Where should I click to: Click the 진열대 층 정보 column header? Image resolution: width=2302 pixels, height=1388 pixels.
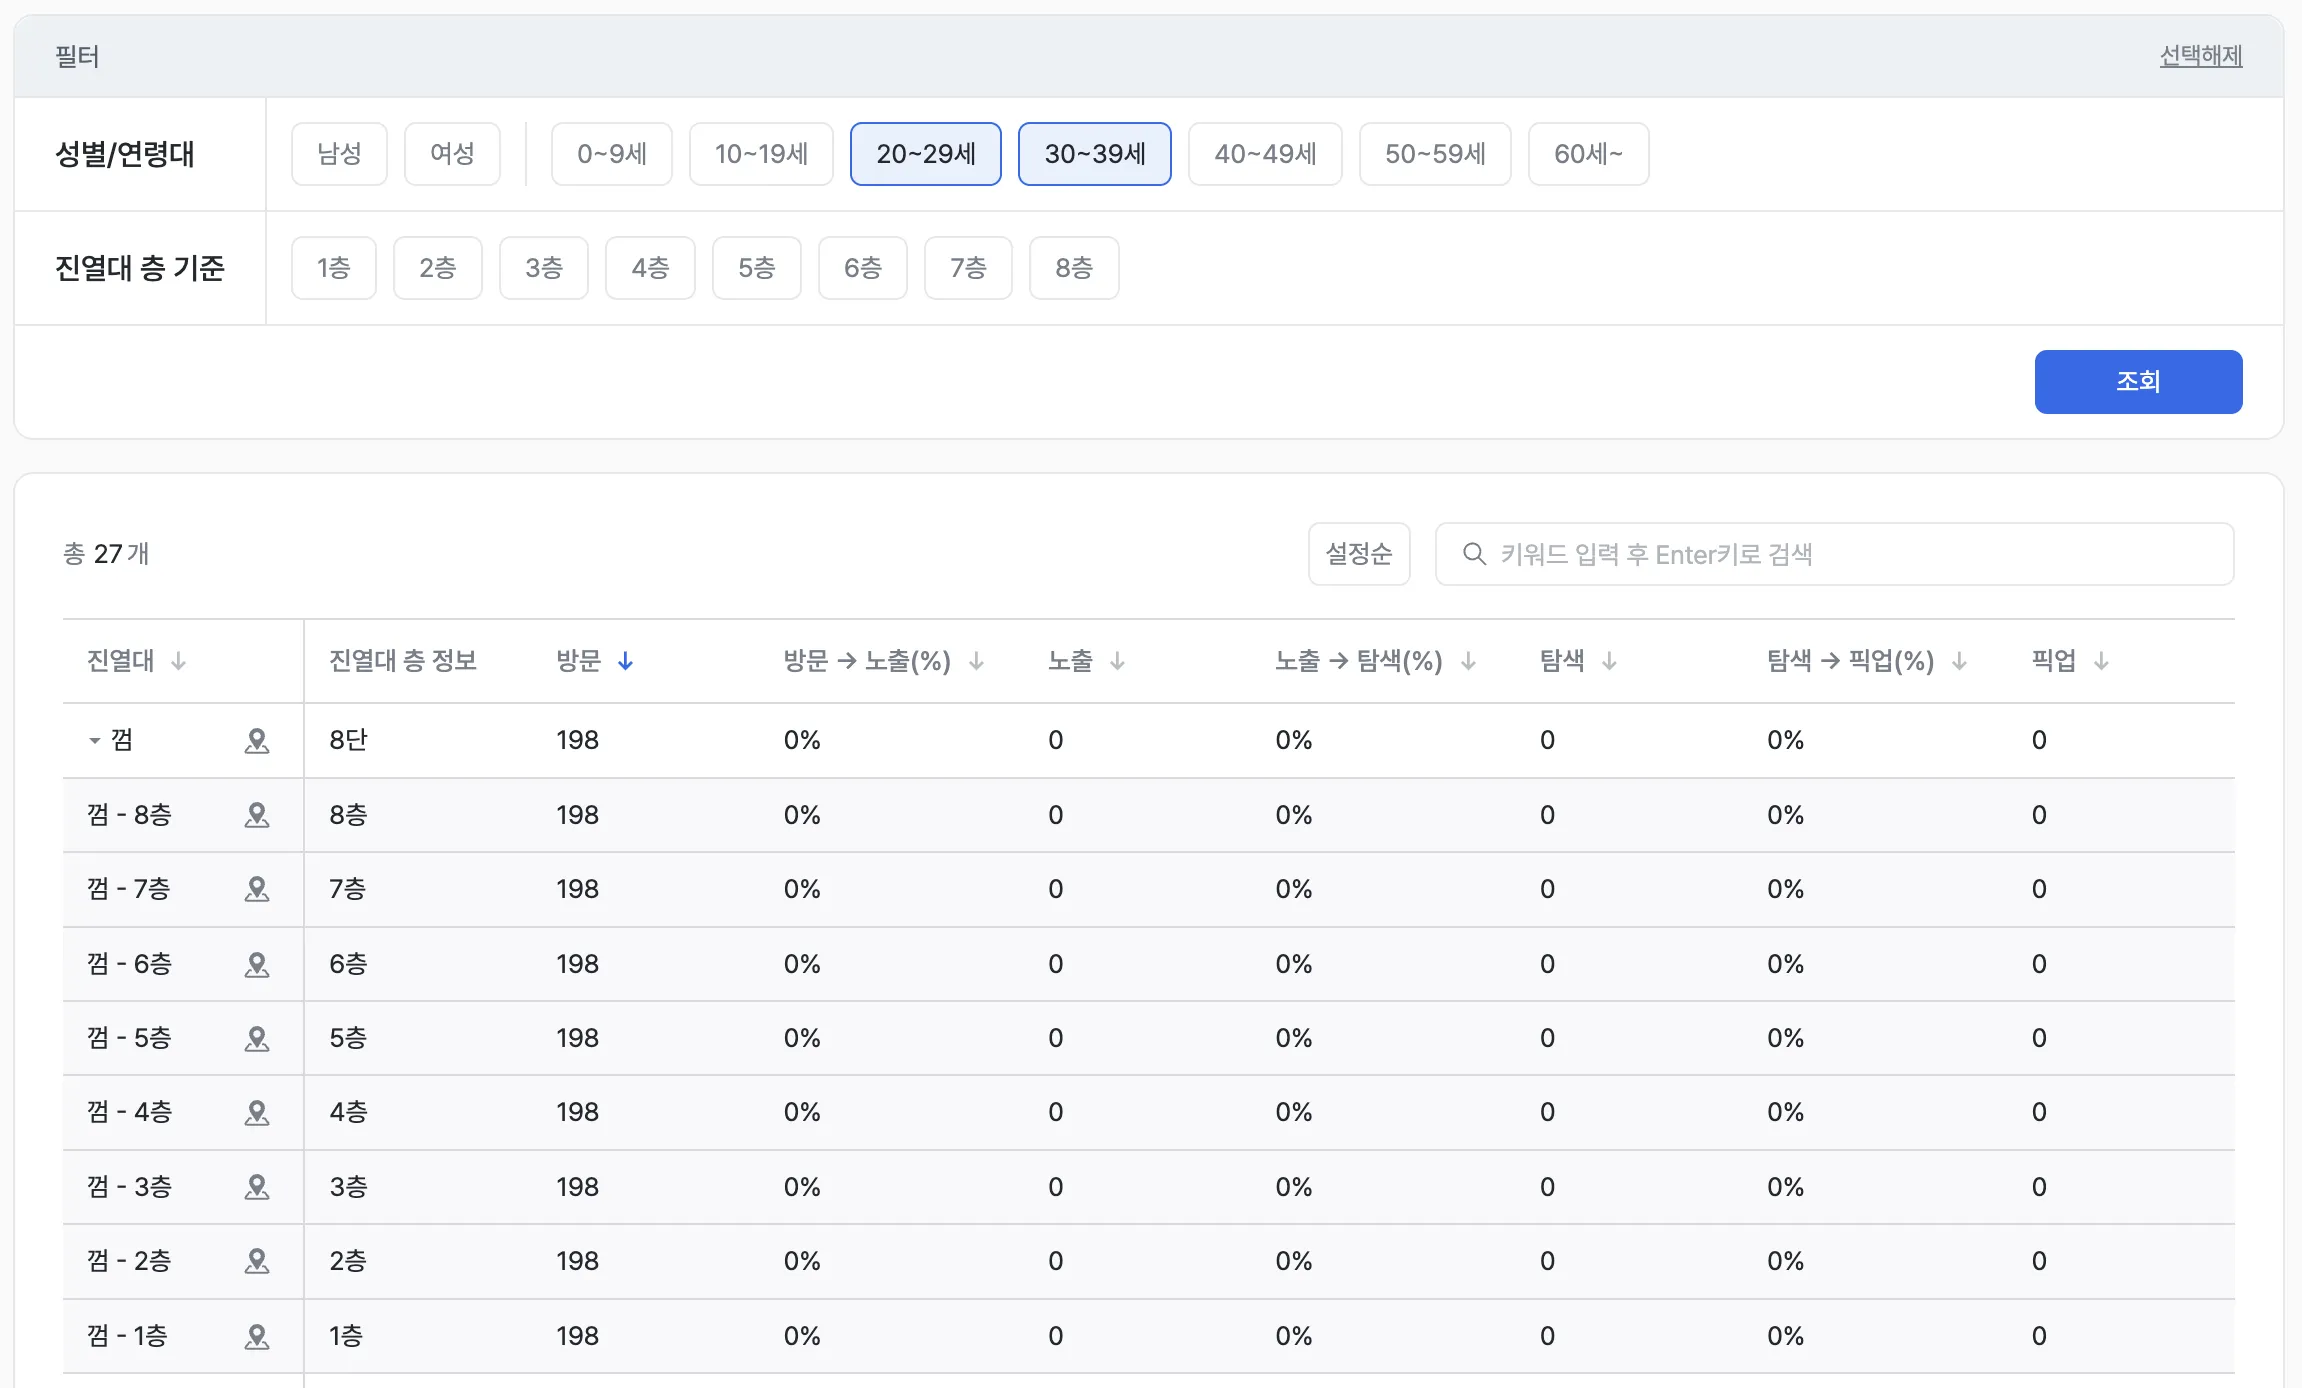(x=403, y=661)
